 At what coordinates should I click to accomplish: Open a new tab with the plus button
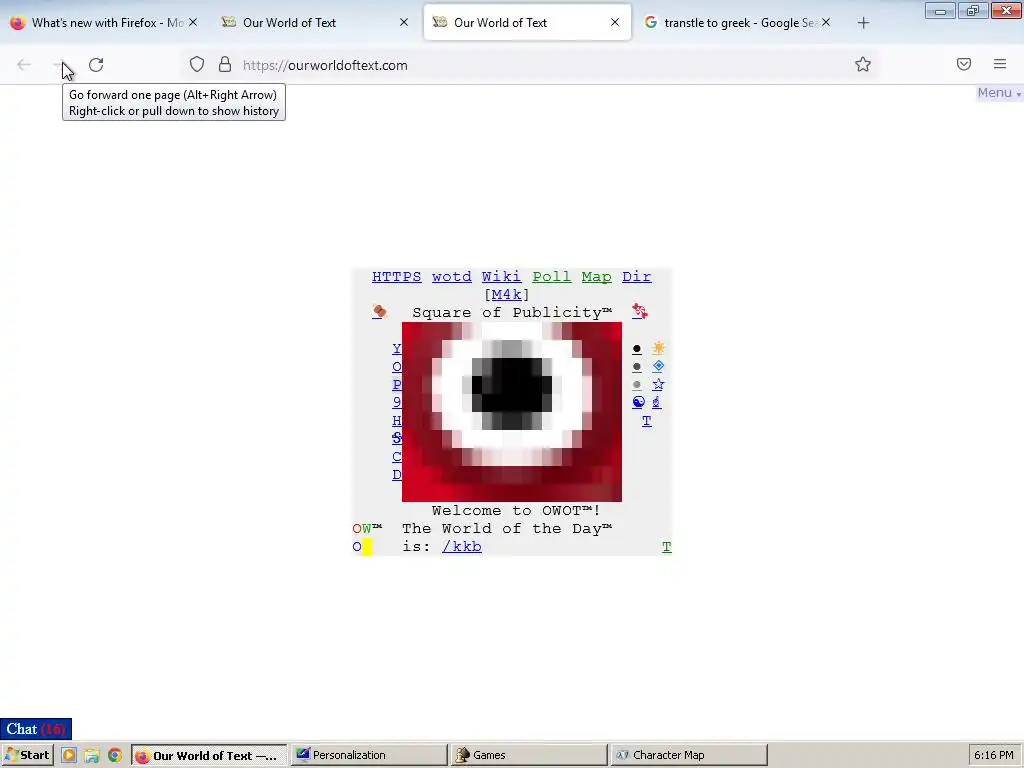[863, 23]
